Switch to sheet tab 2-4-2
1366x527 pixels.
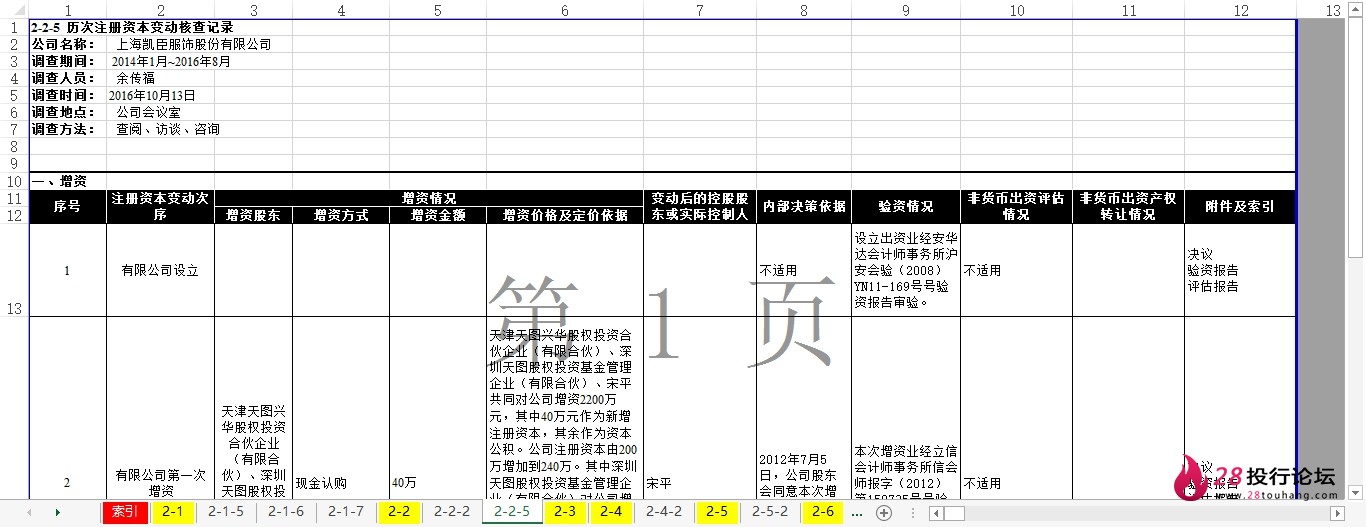(x=664, y=512)
